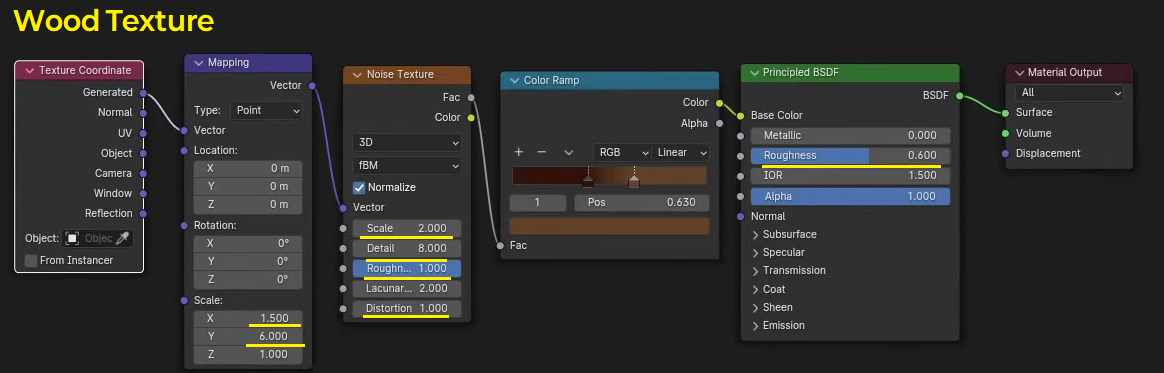Enable the From Instancer checkbox
Screen dimensions: 1164x373
click(x=31, y=261)
